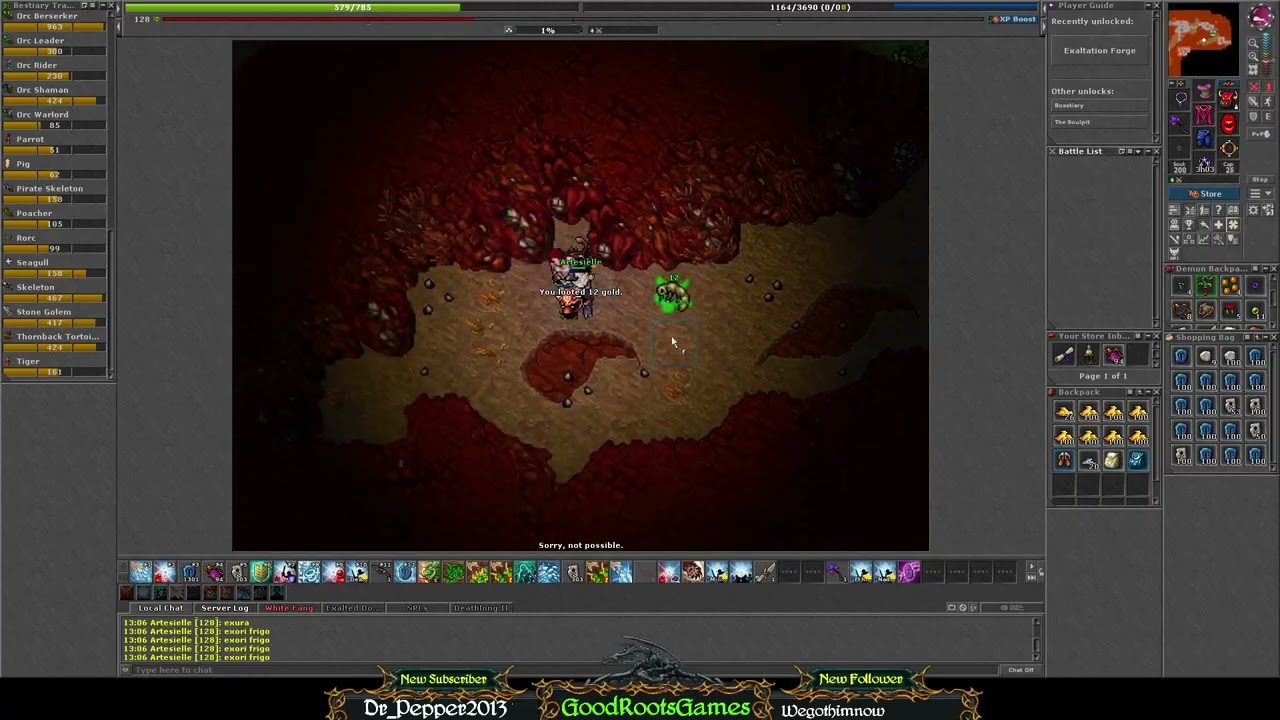Screen dimensions: 1280x720
Task: Toggle the expert mode E button
Action: pos(1268,116)
